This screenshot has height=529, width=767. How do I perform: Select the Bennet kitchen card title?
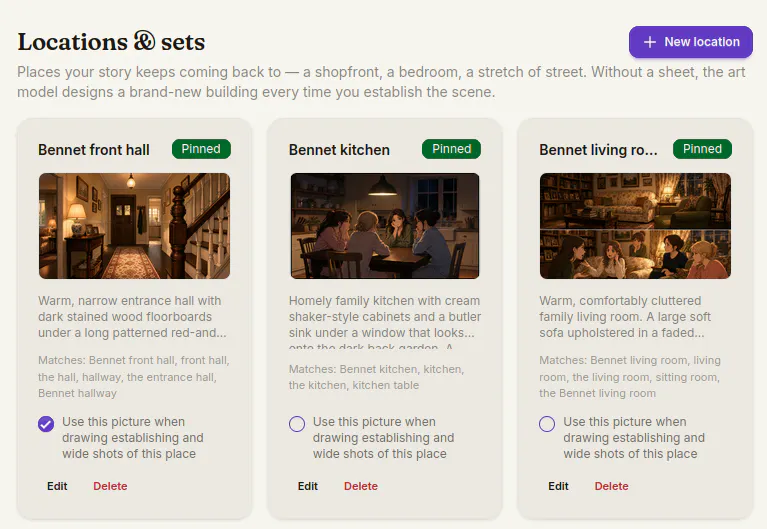339,150
